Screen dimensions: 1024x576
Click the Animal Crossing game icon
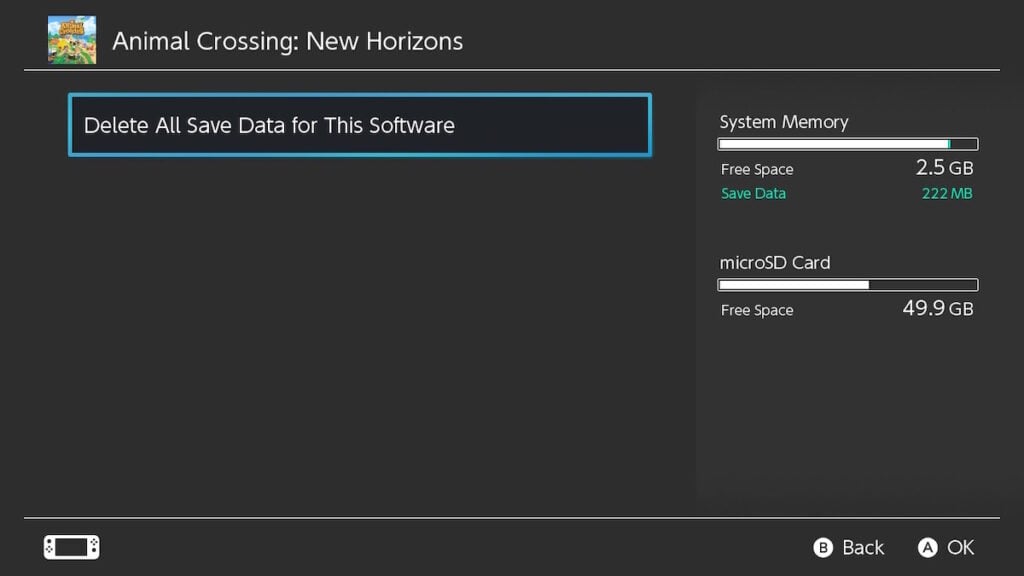tap(72, 40)
